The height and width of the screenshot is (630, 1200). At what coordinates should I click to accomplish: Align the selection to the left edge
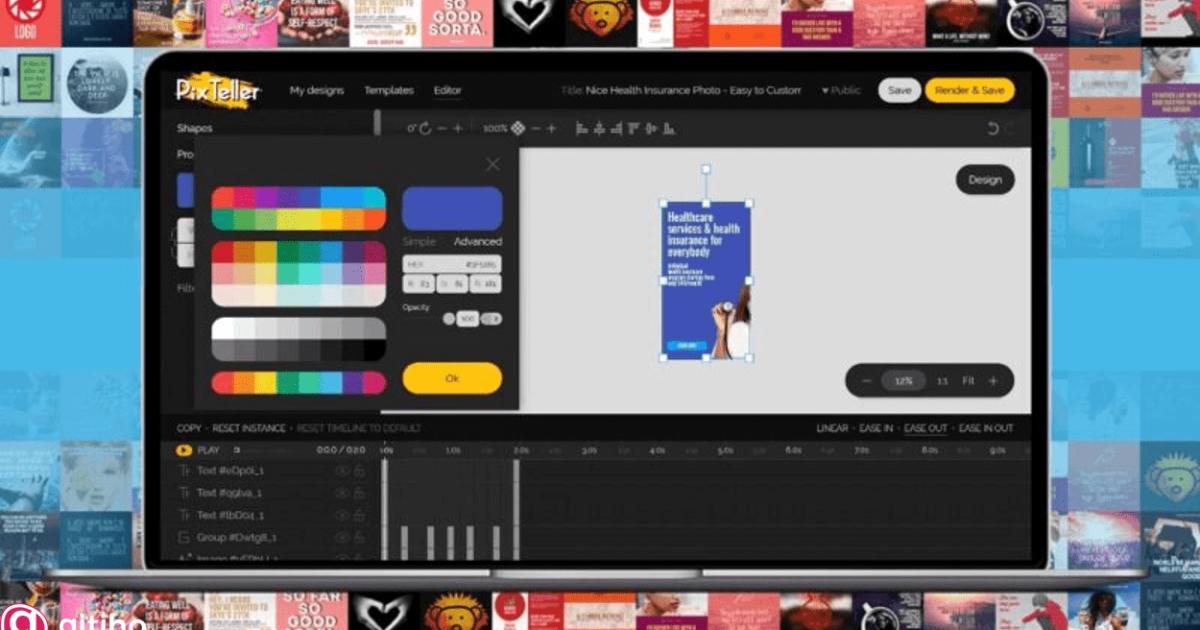point(581,128)
